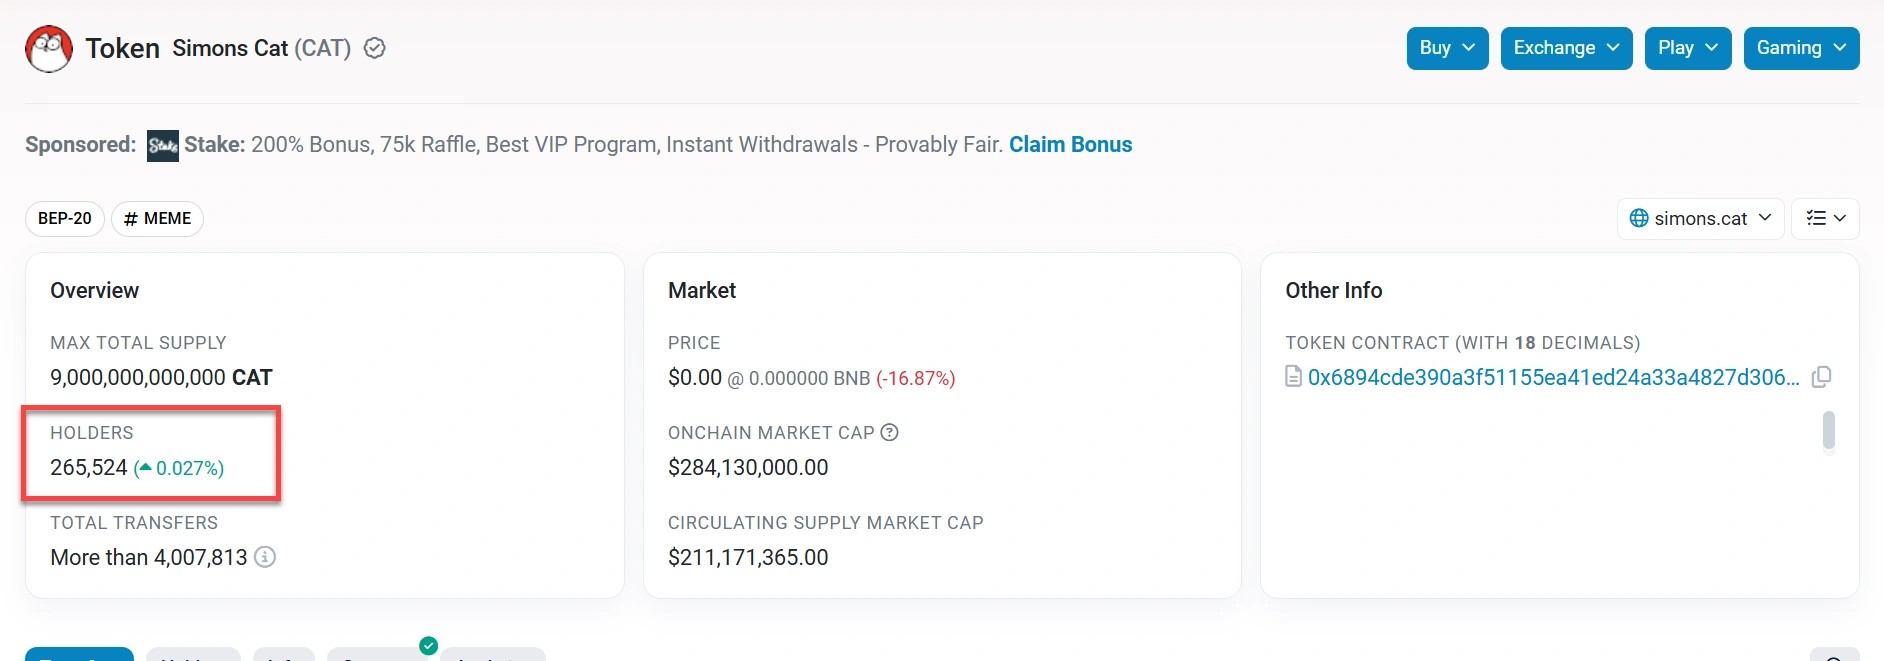Click the Other Info panel scrollbar

pos(1829,431)
